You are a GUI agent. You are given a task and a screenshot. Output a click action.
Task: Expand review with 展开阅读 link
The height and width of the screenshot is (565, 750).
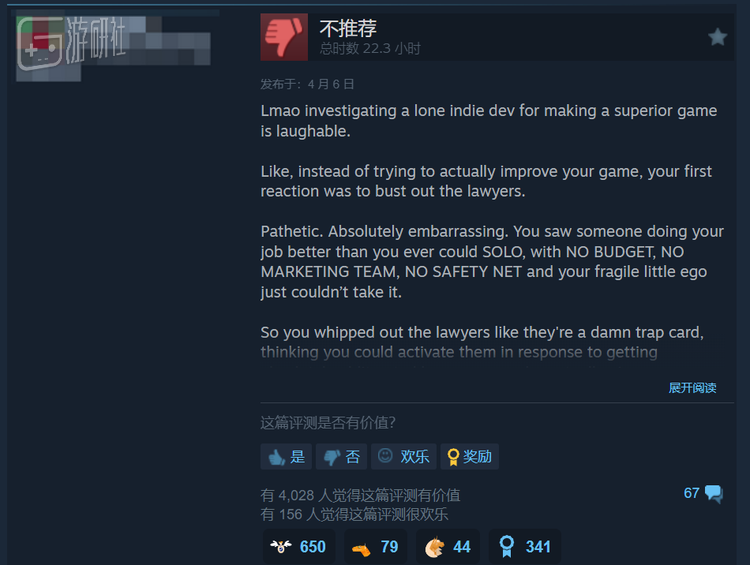point(692,388)
